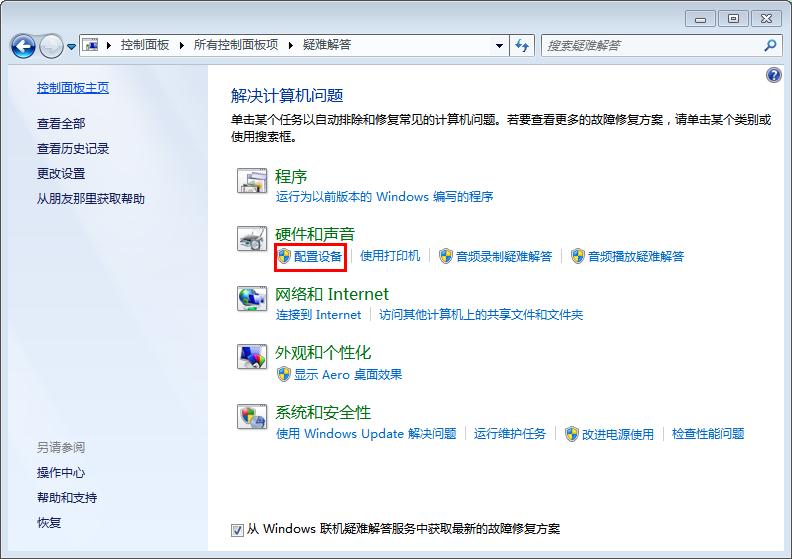Launch 显示 Aero 桌面效果 troubleshooter

point(348,375)
